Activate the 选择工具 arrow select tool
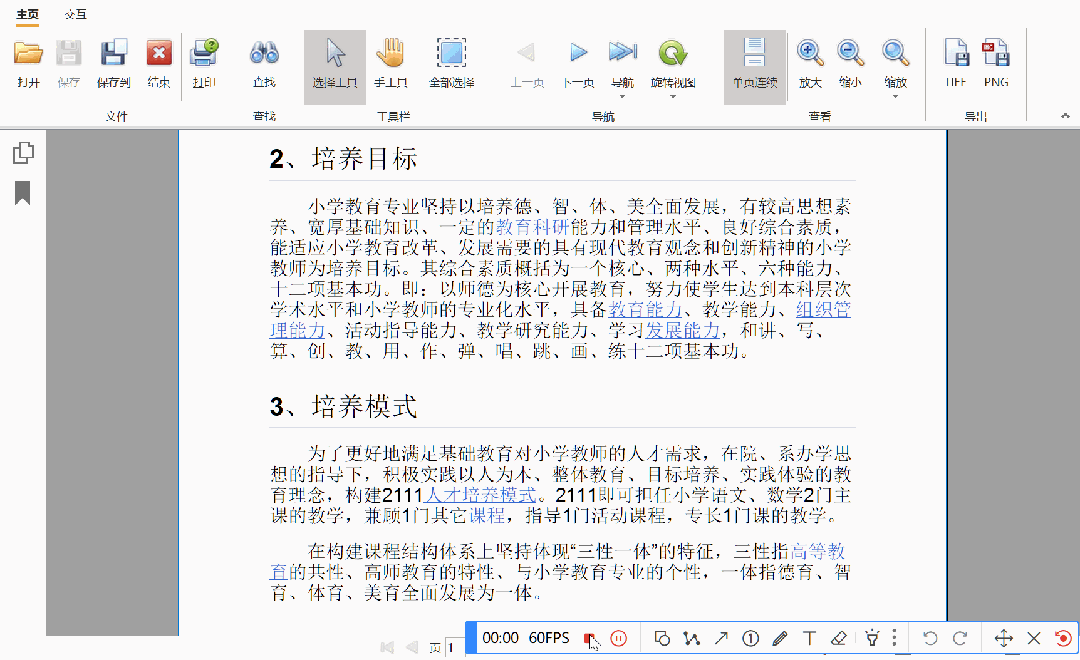Viewport: 1080px width, 660px height. coord(335,67)
